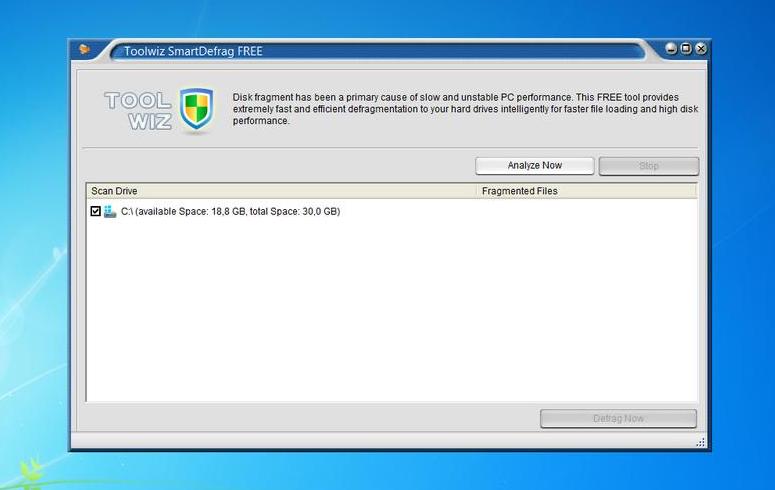Image resolution: width=775 pixels, height=490 pixels.
Task: Select the C:\ available space row text
Action: click(230, 212)
